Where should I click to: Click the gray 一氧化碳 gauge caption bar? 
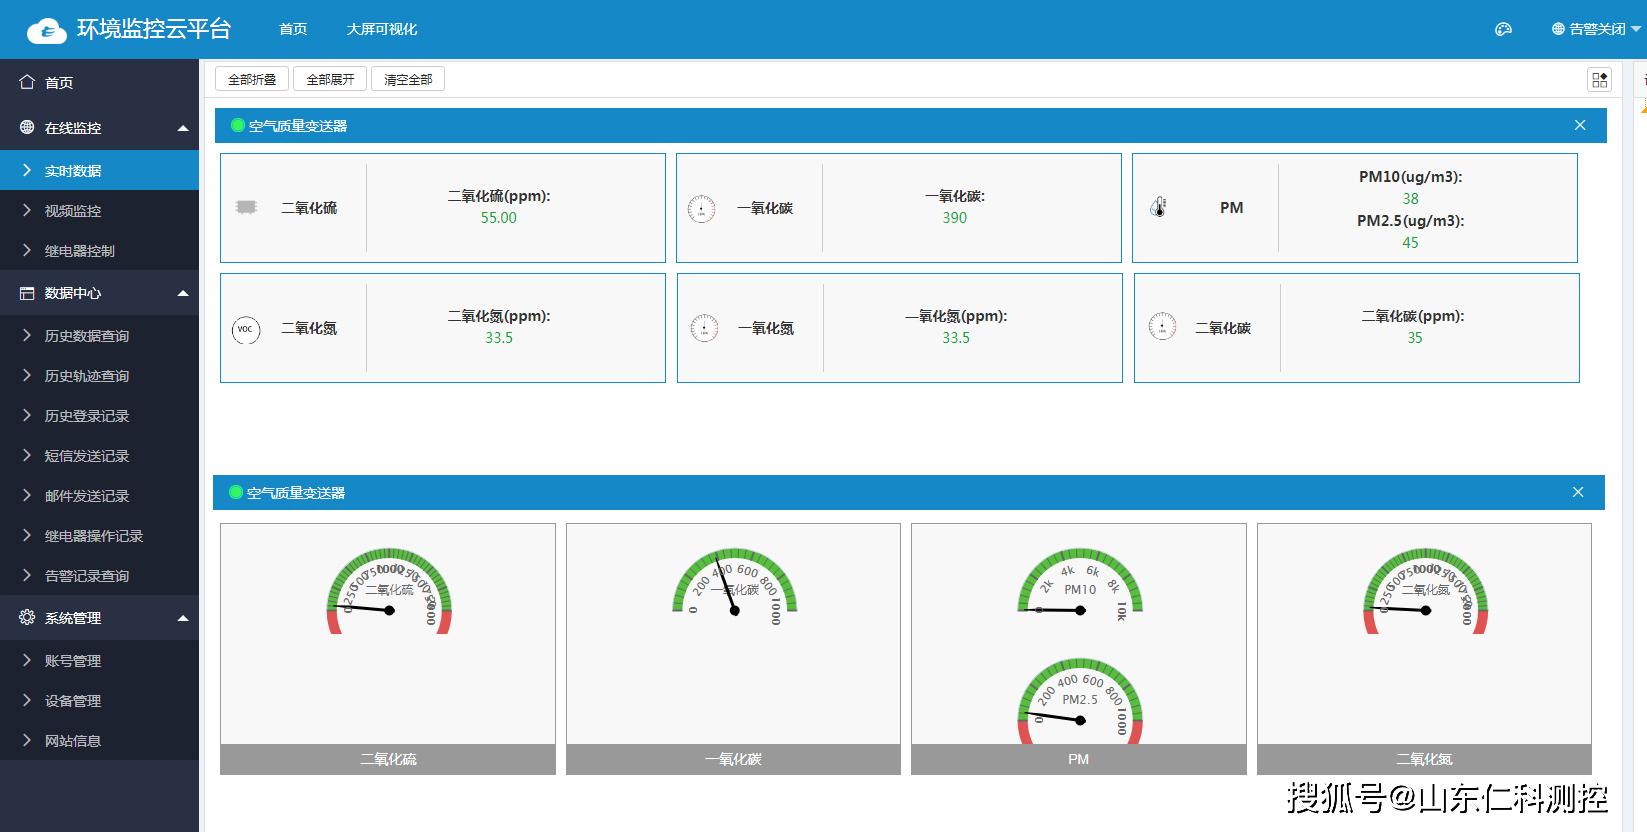733,759
